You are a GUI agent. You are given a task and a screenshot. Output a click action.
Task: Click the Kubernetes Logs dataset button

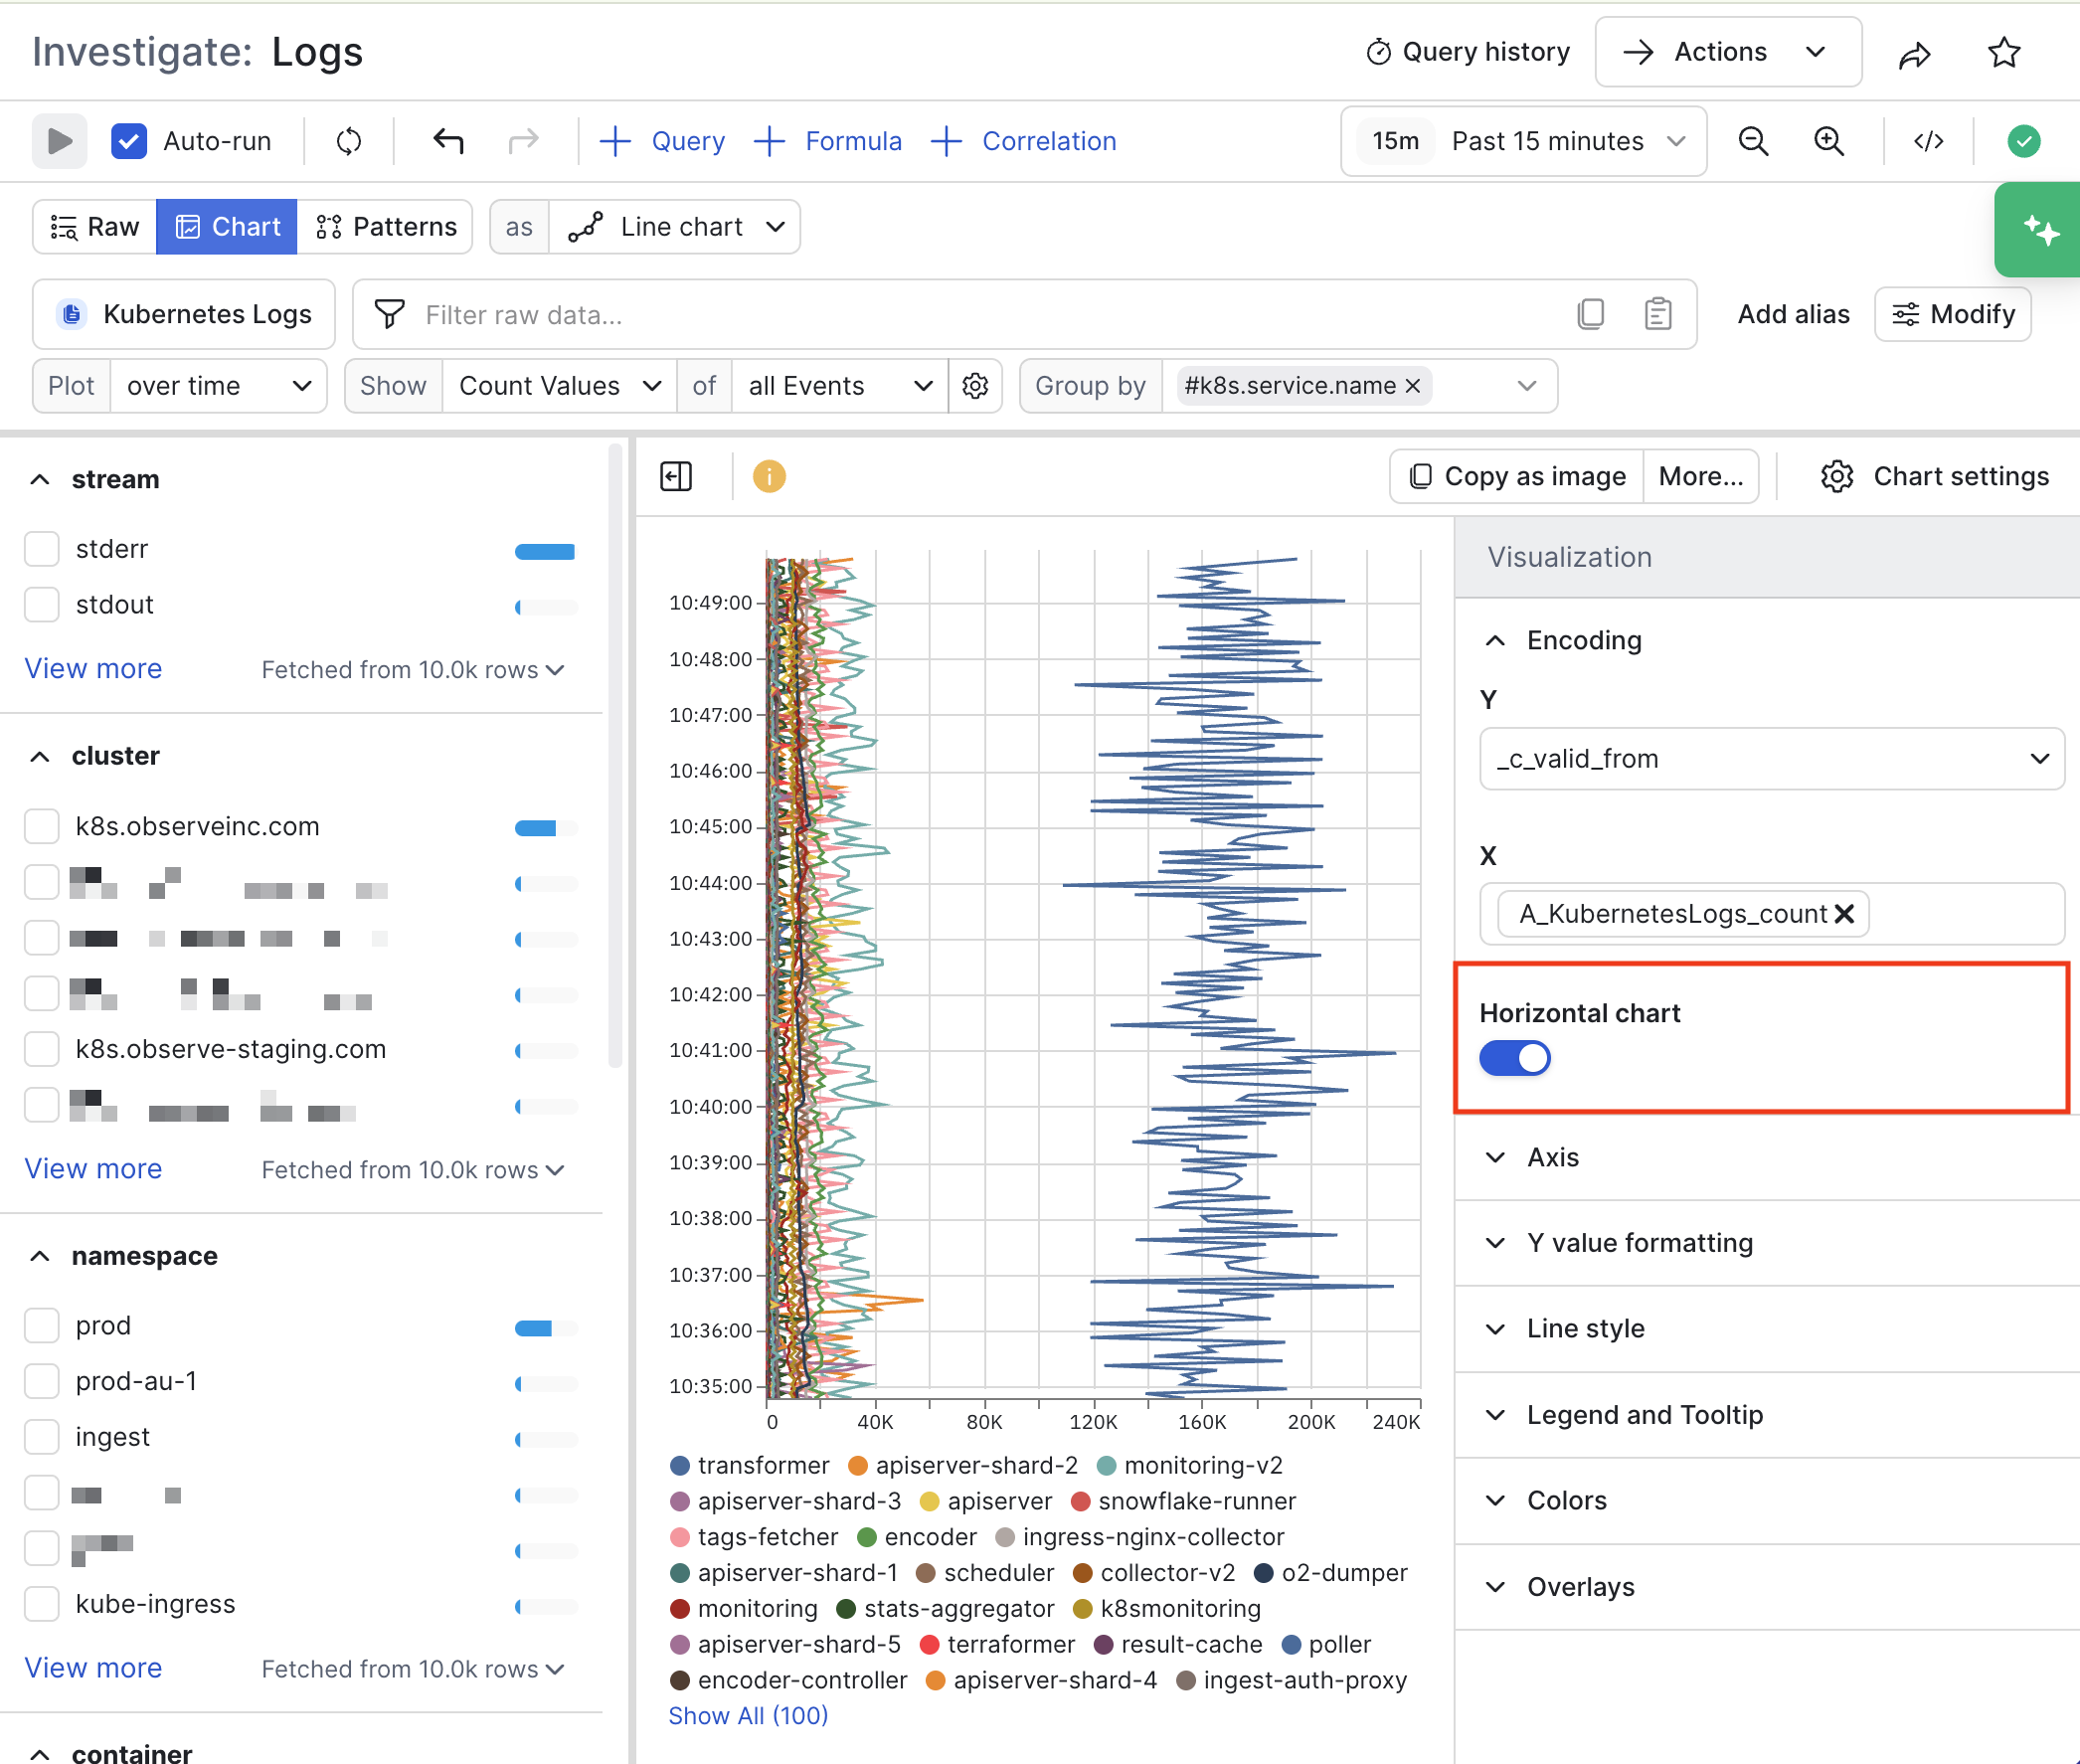point(184,314)
